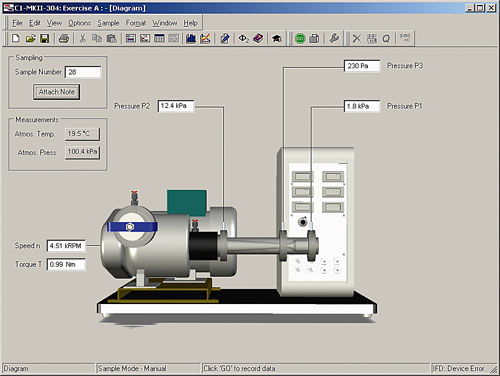
Task: Click the save floppy disk icon
Action: pyautogui.click(x=45, y=39)
